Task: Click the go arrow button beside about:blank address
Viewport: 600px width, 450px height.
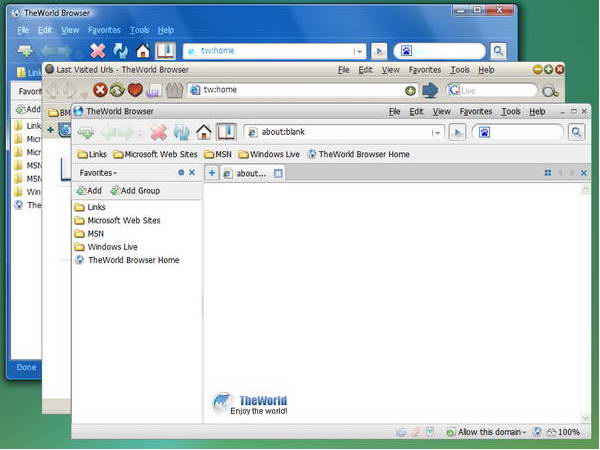Action: coord(457,133)
